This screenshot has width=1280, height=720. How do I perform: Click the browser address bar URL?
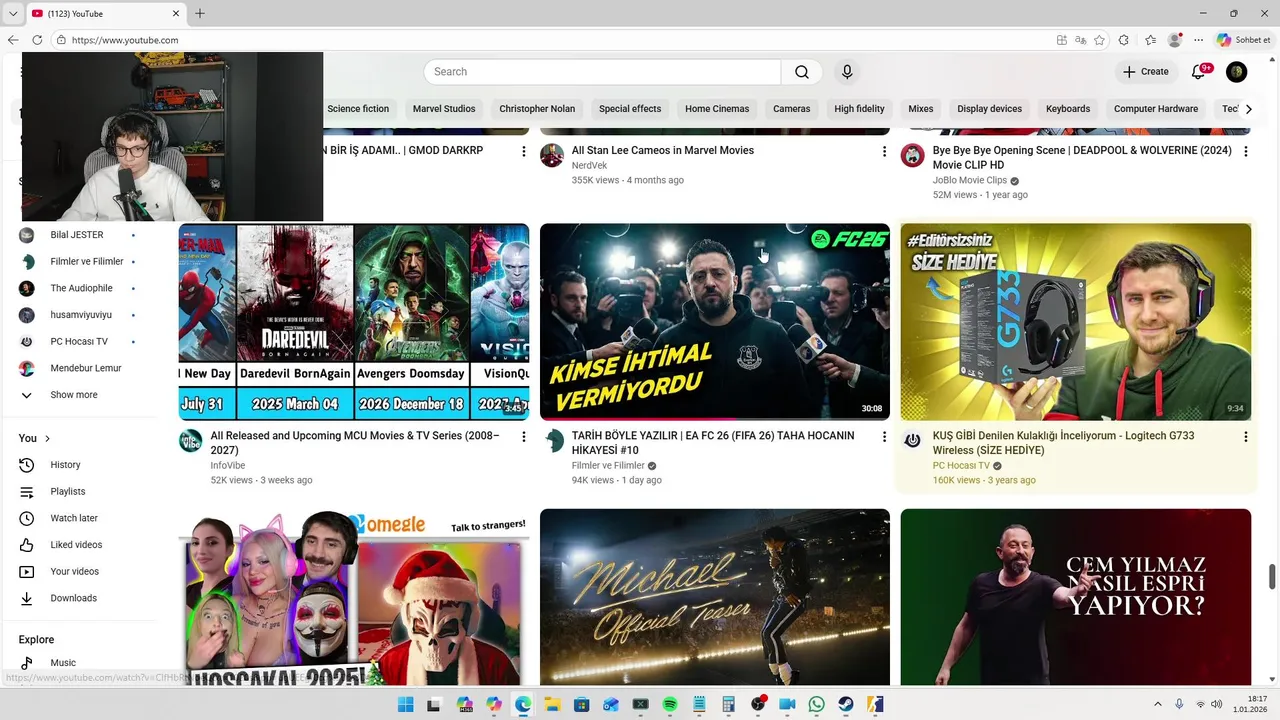(x=125, y=40)
